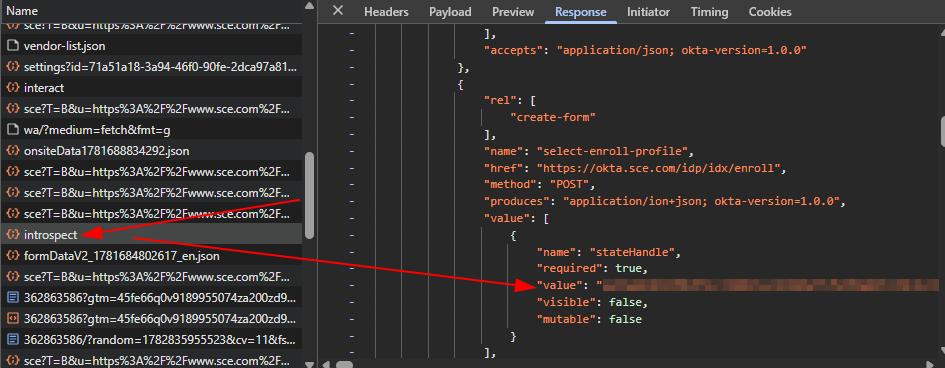Viewport: 945px width, 368px height.
Task: Click the JSON icon beside formDataV2_1781684802617_en.json
Action: [12, 256]
